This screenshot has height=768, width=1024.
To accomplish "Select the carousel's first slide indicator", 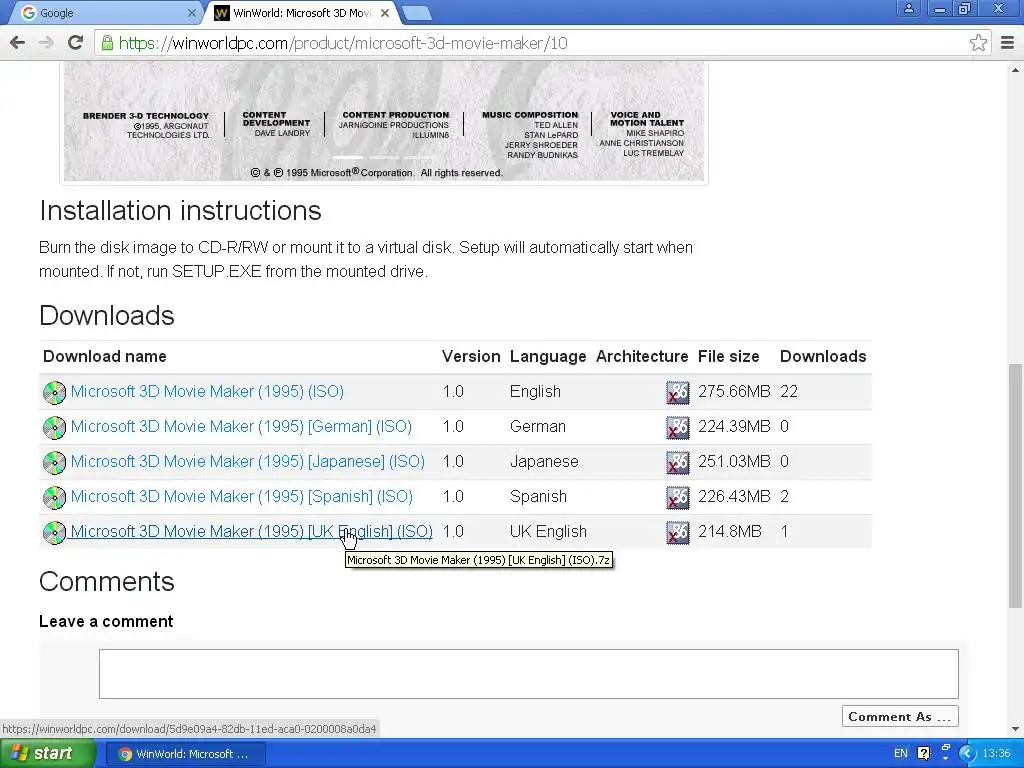I will pyautogui.click(x=348, y=157).
